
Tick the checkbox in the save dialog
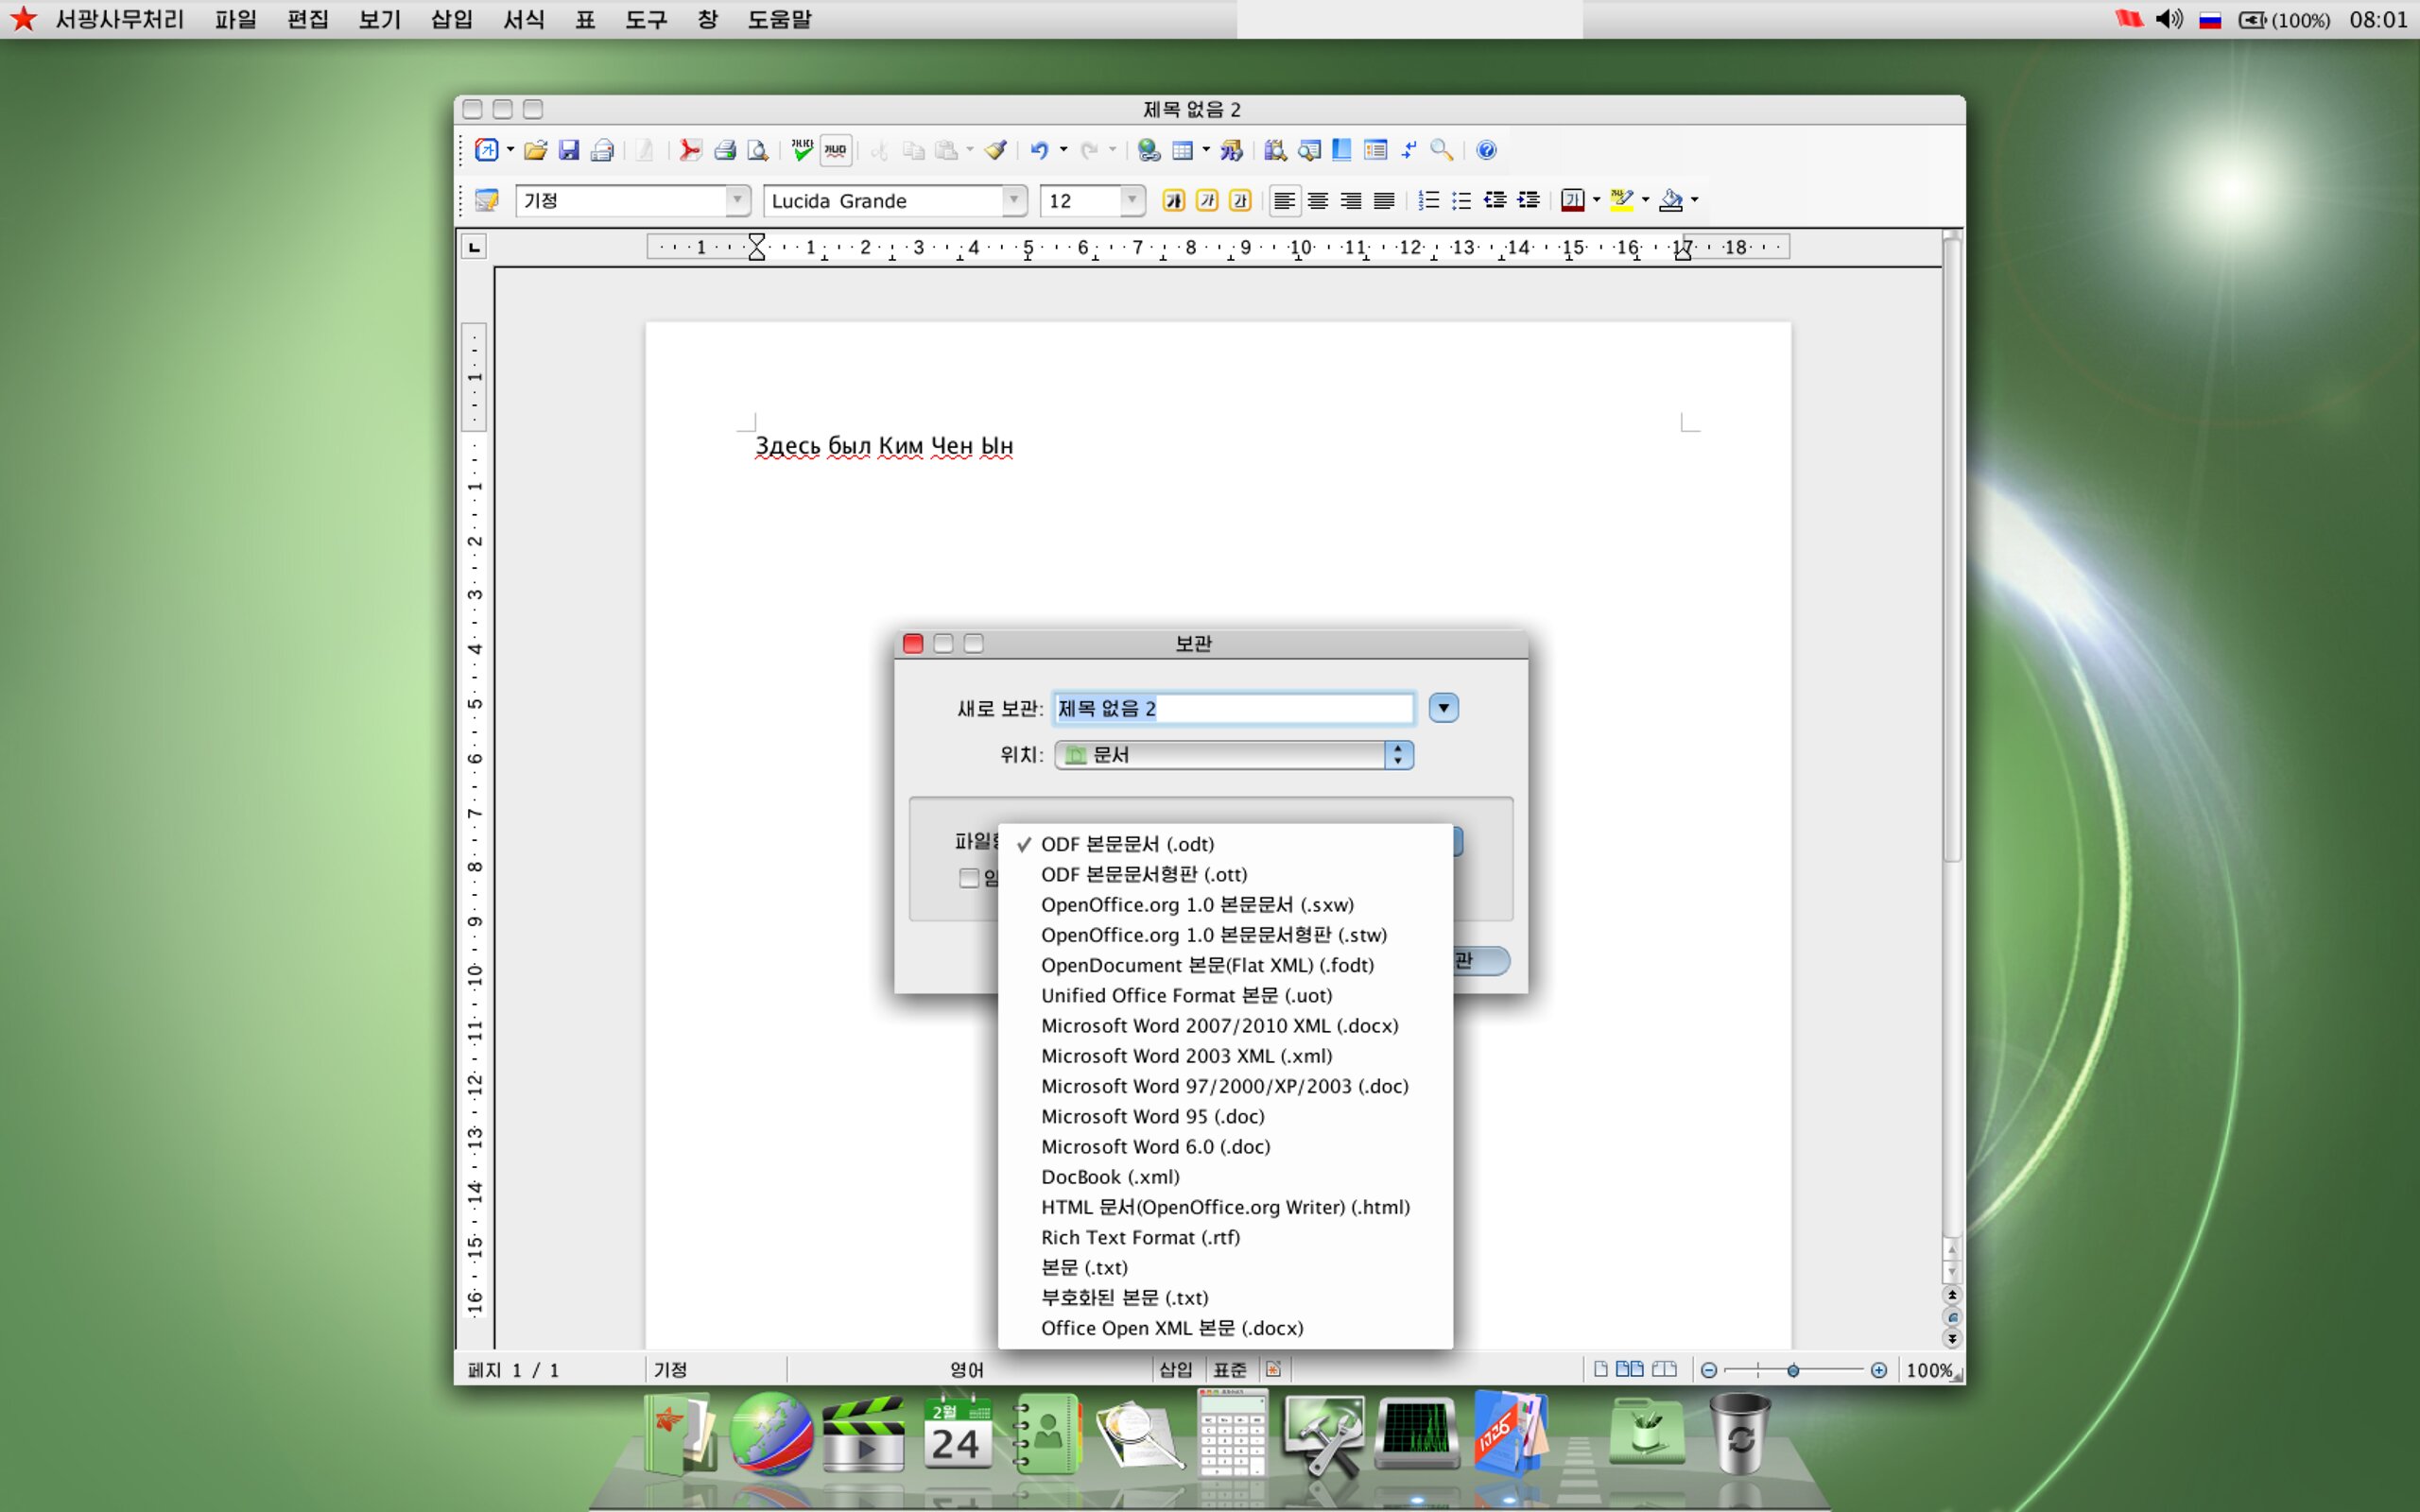967,878
